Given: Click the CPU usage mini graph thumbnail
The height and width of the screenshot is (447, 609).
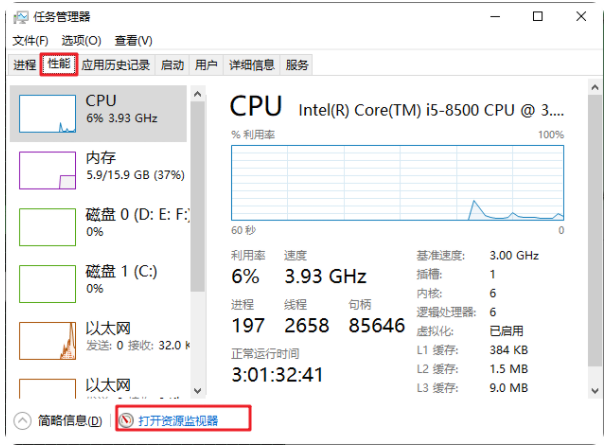Looking at the screenshot, I should tap(47, 113).
